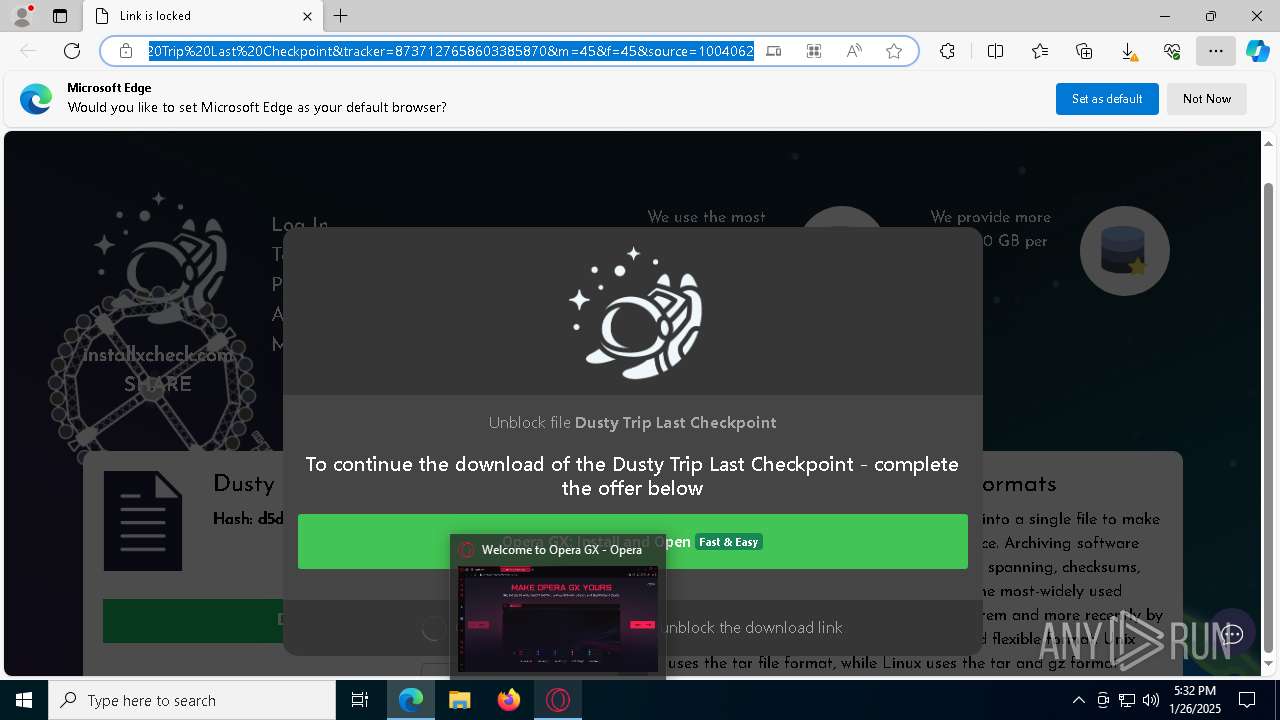This screenshot has height=720, width=1280.
Task: Click the taskbar search box
Action: (192, 700)
